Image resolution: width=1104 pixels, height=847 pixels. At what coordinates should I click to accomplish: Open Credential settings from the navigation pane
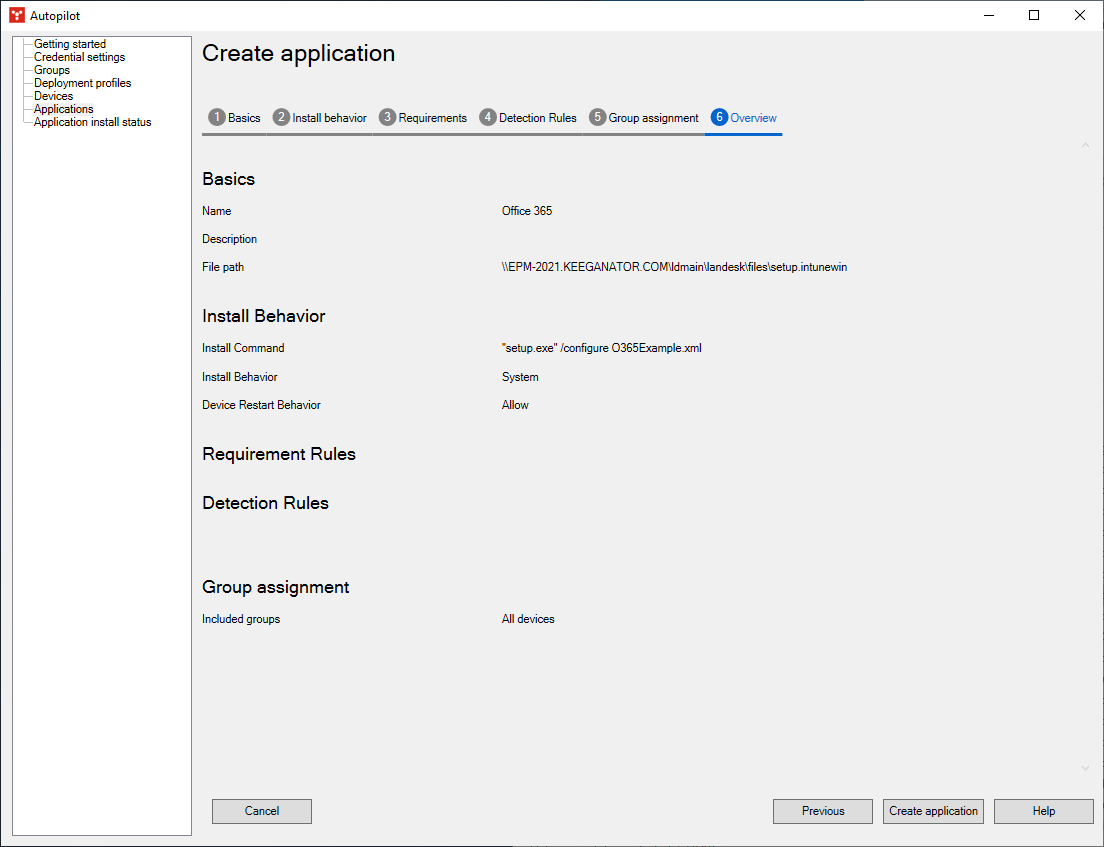(x=79, y=56)
